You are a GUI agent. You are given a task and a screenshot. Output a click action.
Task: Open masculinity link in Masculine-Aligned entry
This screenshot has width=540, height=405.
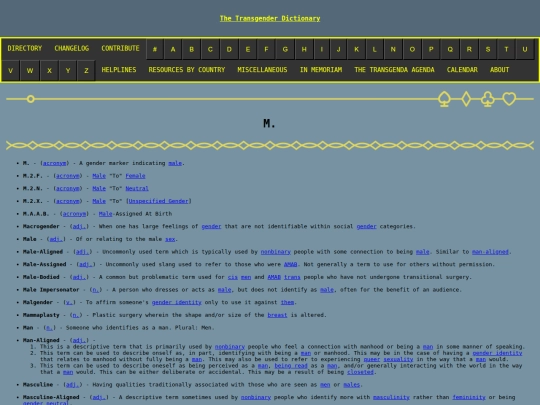point(391,397)
